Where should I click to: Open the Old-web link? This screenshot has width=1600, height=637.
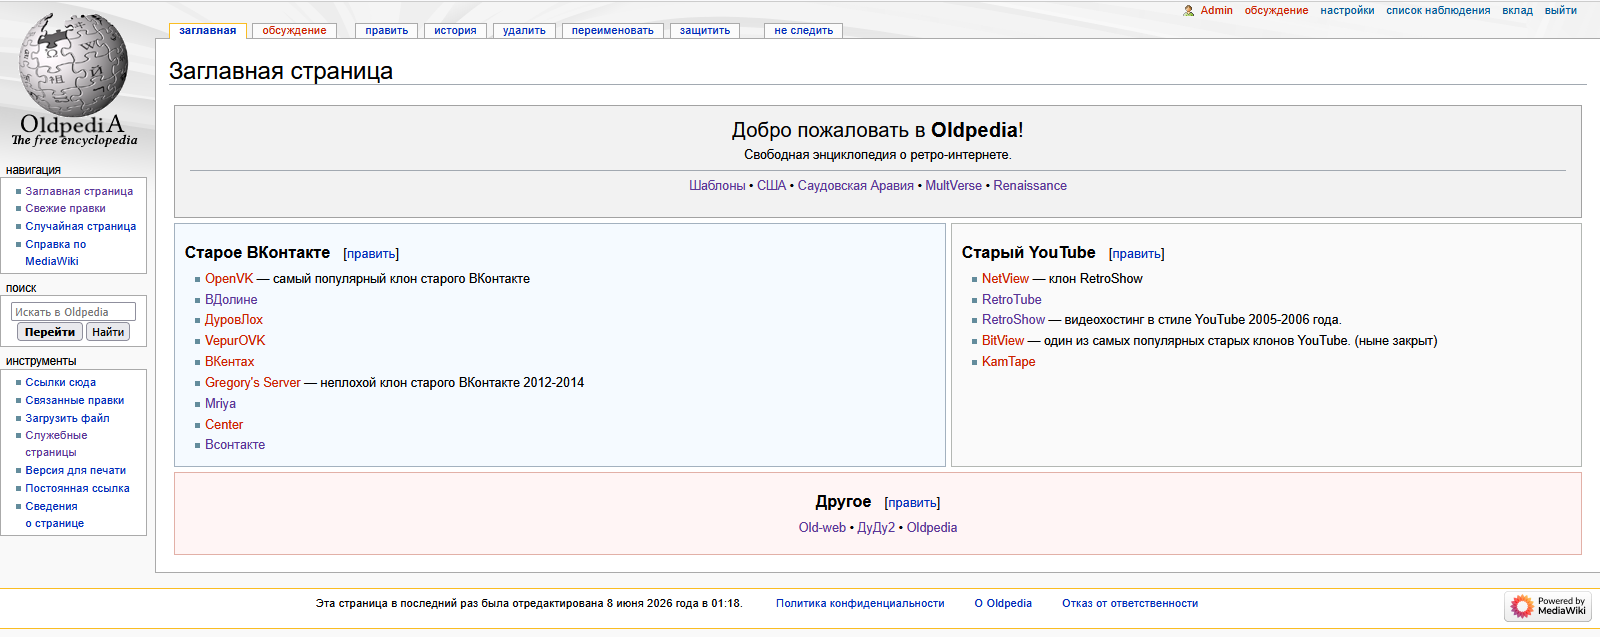pos(822,528)
